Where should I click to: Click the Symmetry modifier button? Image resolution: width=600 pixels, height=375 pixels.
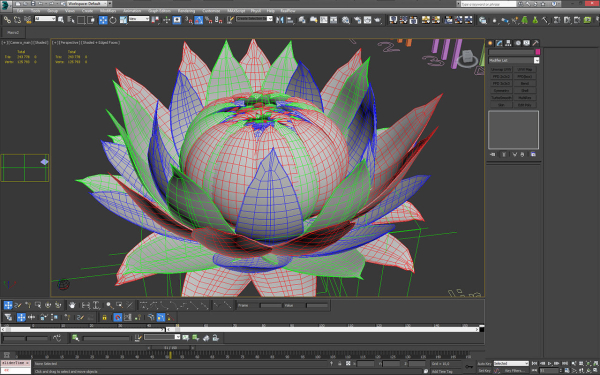pos(501,91)
